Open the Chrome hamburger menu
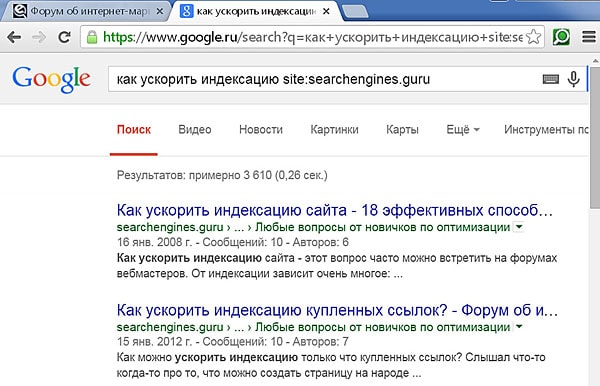Screen dimensions: 600x386 589,37
